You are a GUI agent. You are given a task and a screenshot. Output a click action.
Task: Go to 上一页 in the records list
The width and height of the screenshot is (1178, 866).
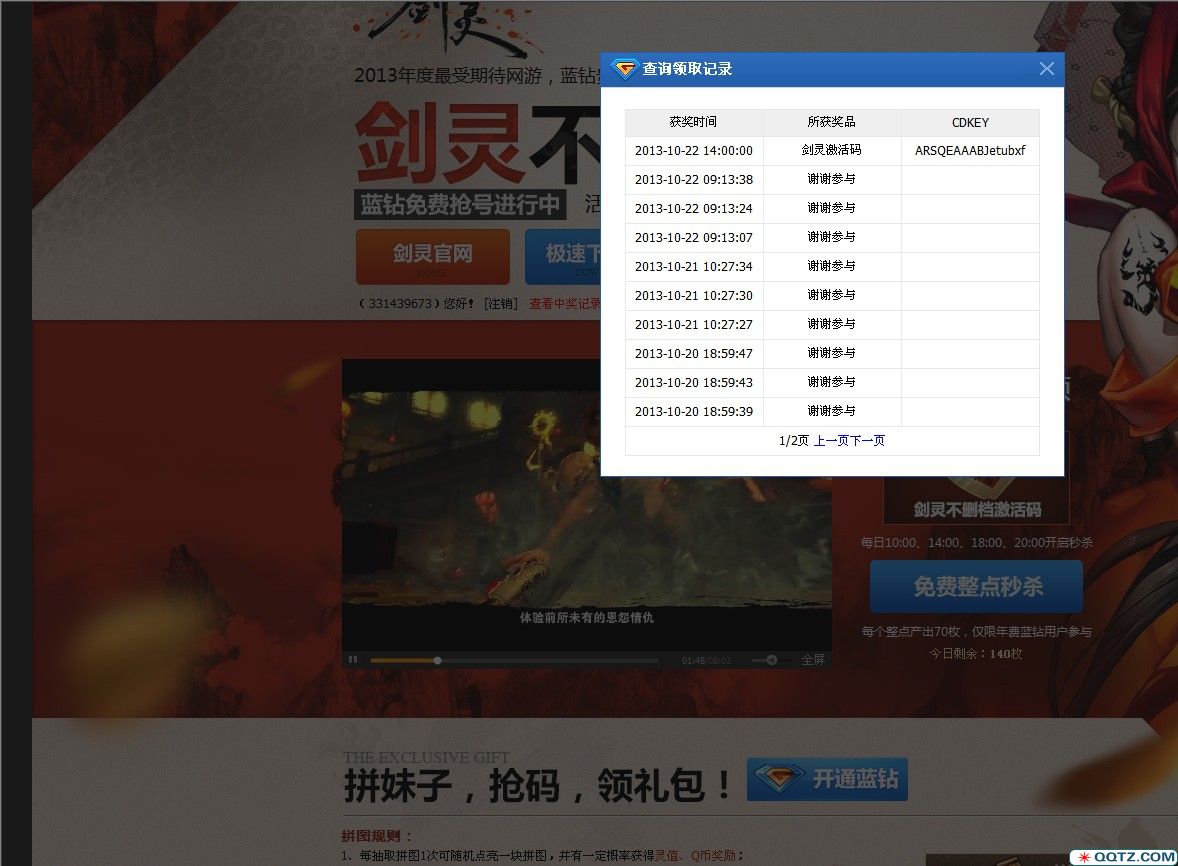[x=831, y=441]
